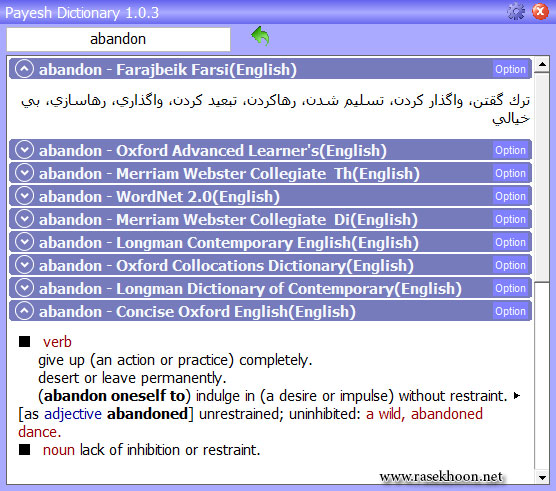Open Option for WordNet 2.0
The height and width of the screenshot is (491, 556).
coord(510,196)
